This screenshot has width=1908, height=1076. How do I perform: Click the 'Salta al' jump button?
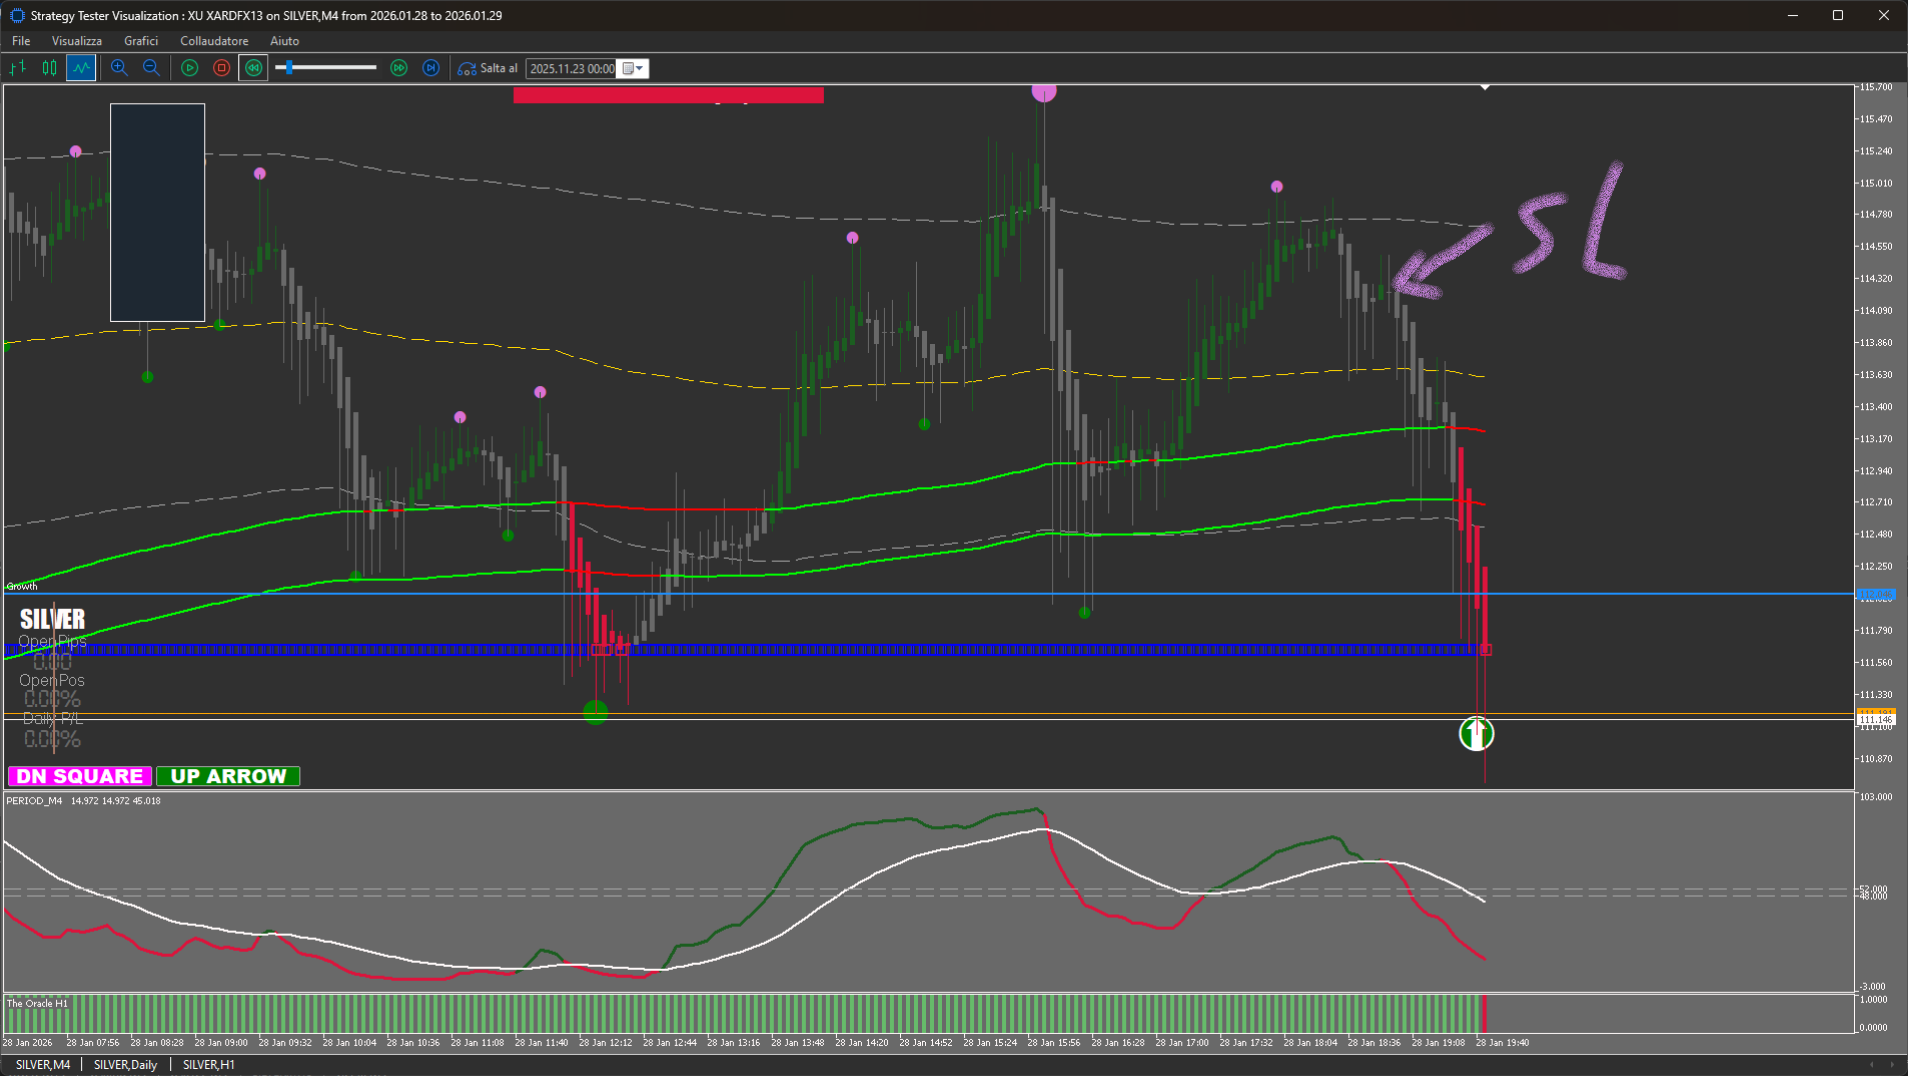click(x=488, y=68)
